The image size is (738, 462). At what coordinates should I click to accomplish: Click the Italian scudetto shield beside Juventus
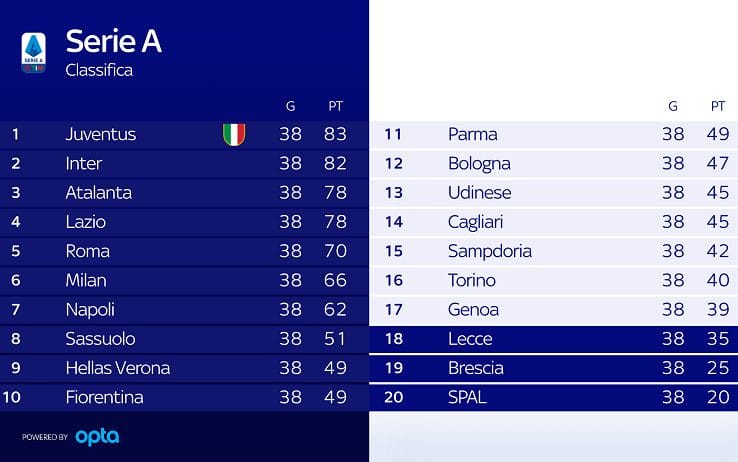tap(234, 134)
